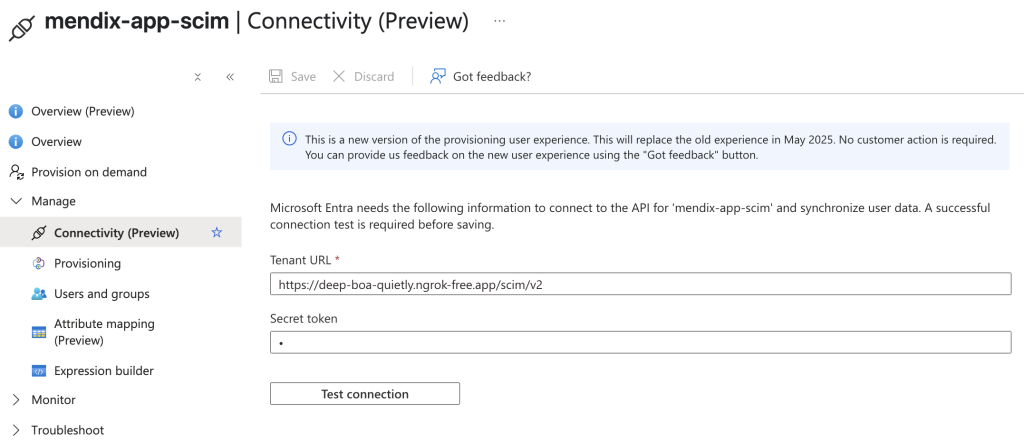The image size is (1024, 443).
Task: Collapse the sidebar with double chevron
Action: coord(230,77)
